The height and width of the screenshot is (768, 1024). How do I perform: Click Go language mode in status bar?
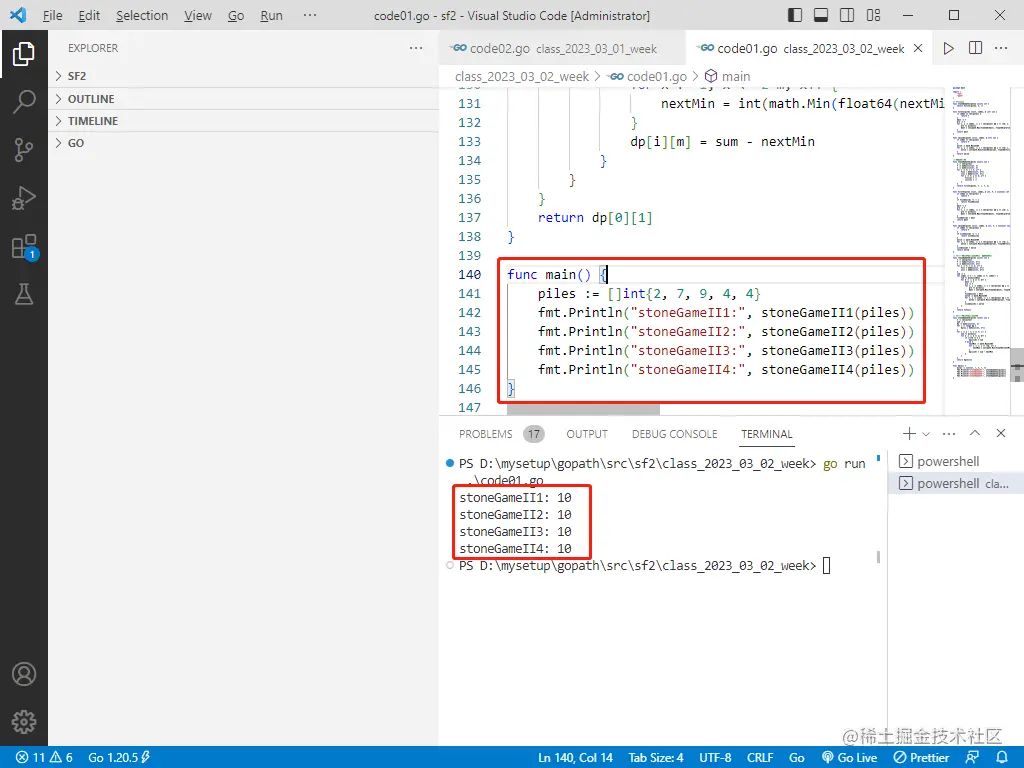point(796,758)
